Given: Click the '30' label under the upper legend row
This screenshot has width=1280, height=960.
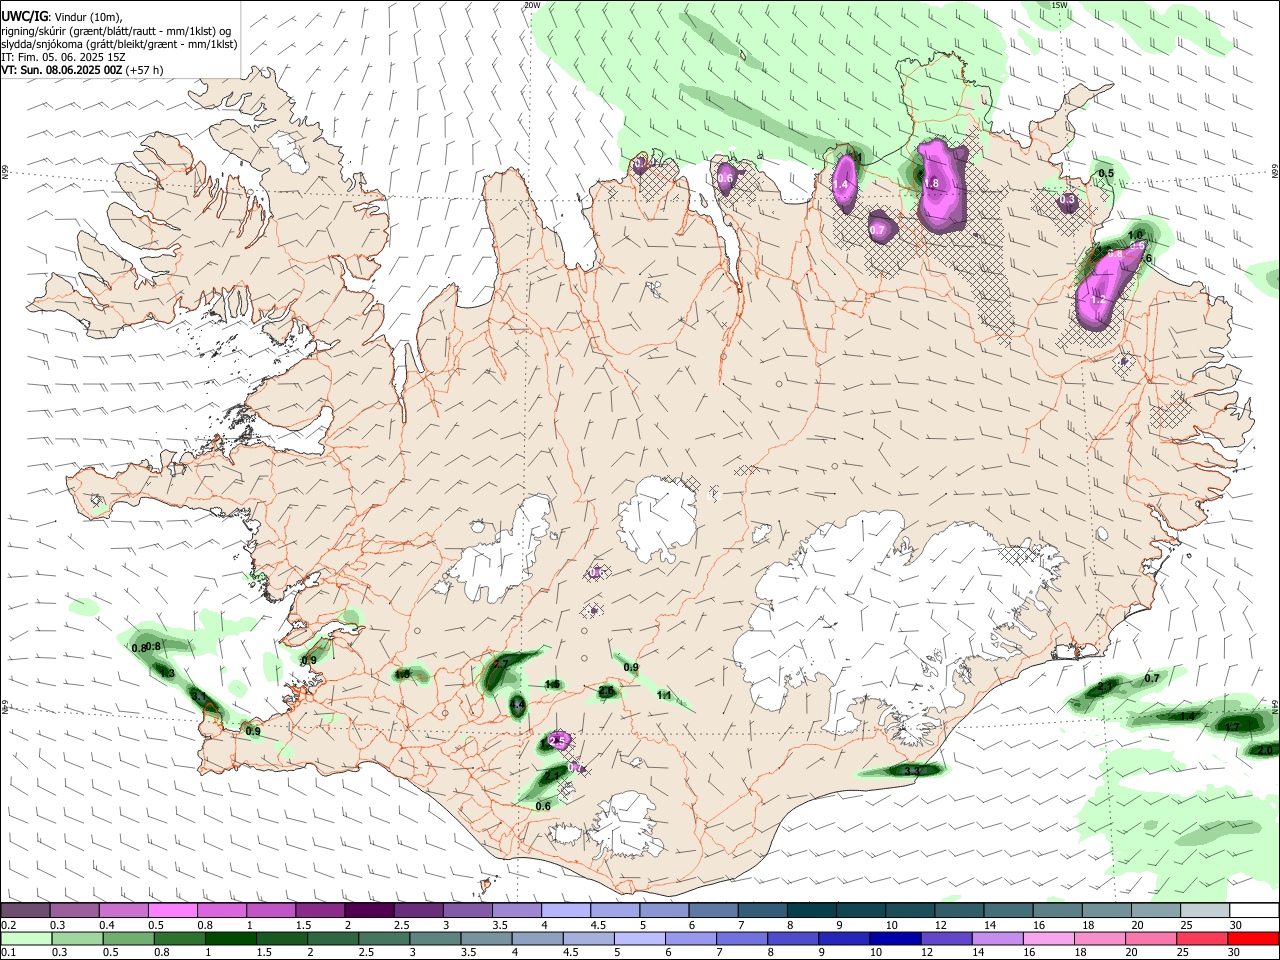Looking at the screenshot, I should (1235, 925).
